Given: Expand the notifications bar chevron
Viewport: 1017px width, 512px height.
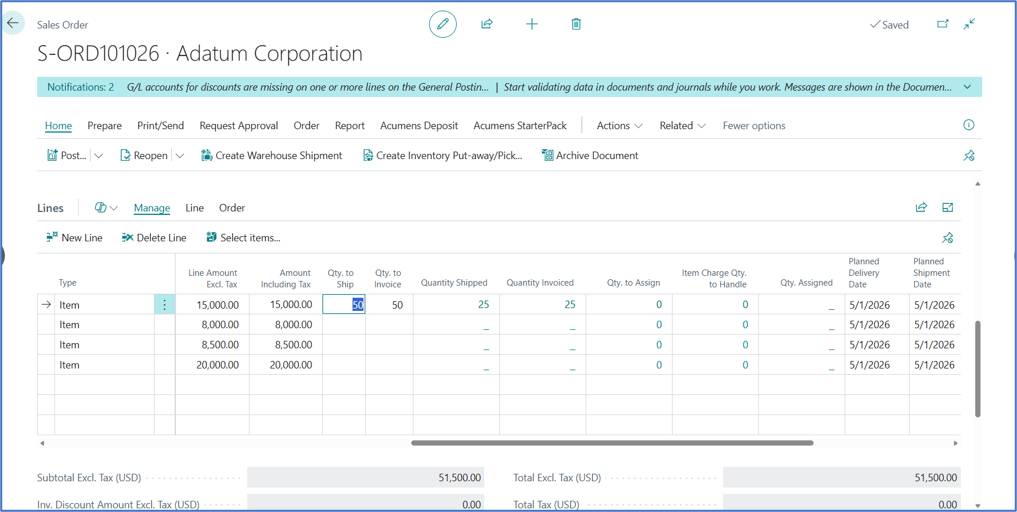Looking at the screenshot, I should pyautogui.click(x=968, y=87).
